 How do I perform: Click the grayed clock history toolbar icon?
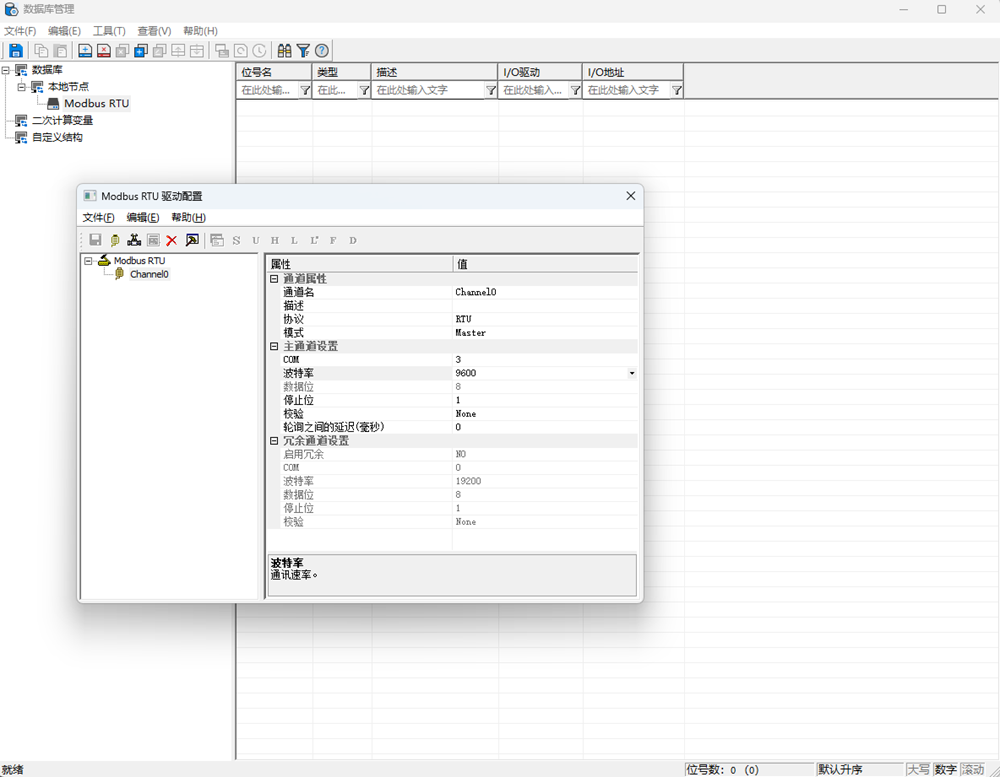[260, 50]
